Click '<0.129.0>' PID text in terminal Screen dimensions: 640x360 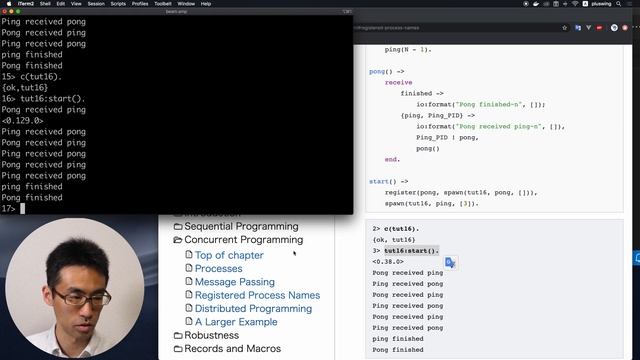tap(22, 121)
